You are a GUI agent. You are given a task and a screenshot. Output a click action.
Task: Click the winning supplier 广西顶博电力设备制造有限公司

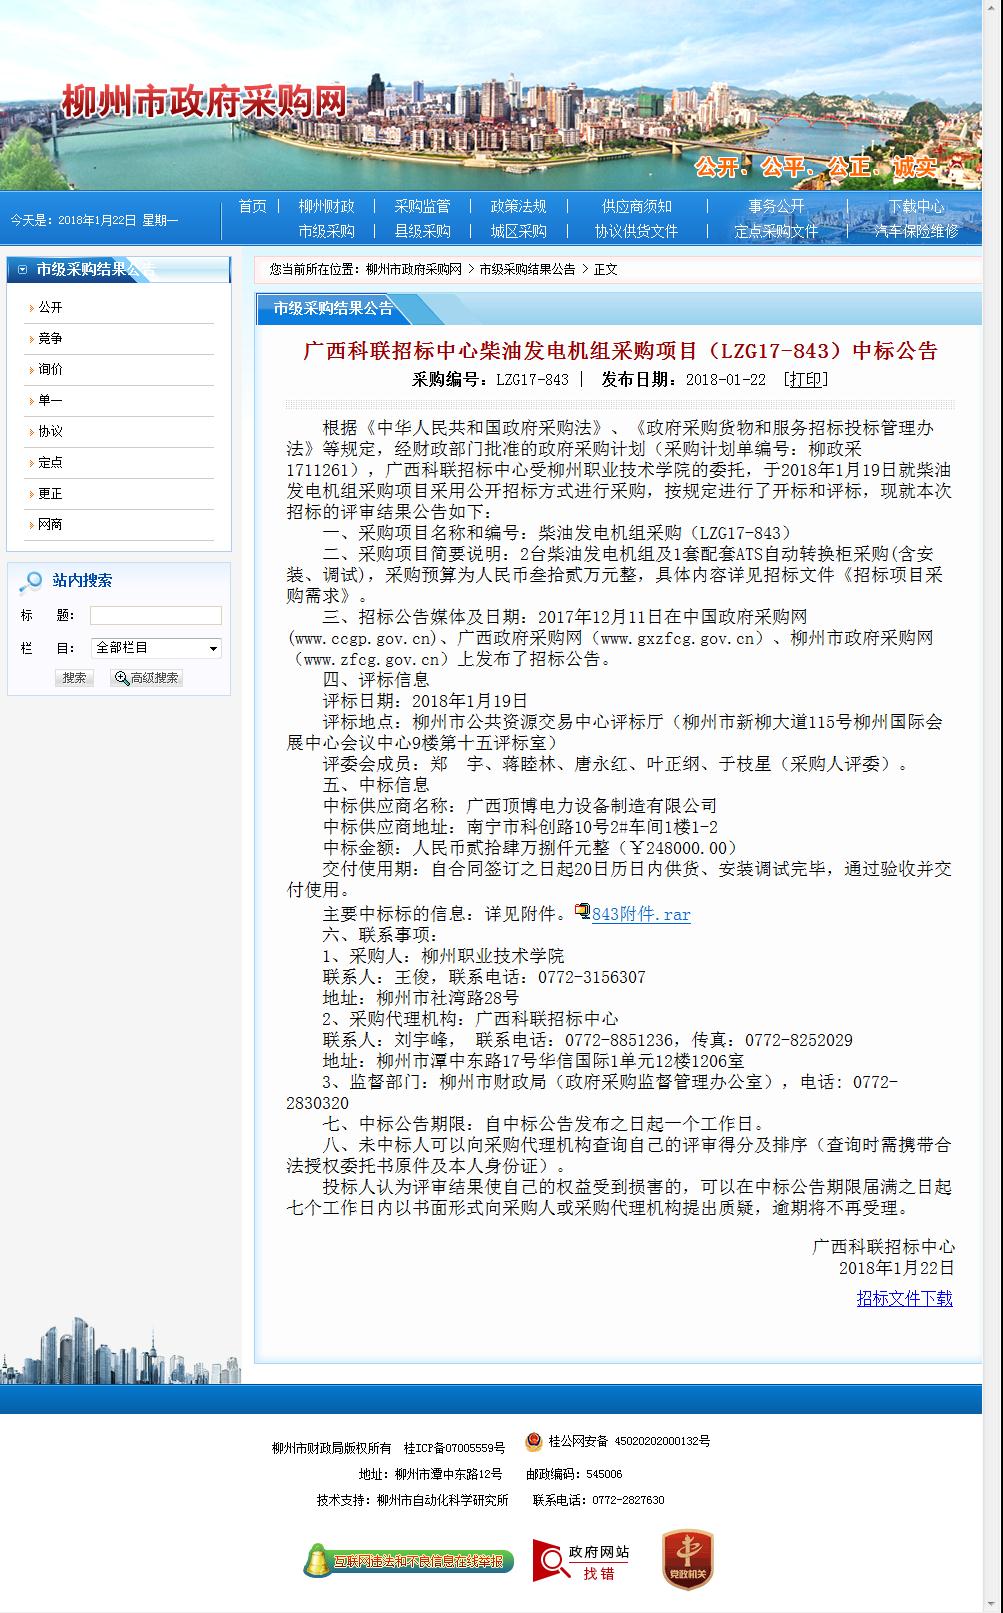(592, 806)
